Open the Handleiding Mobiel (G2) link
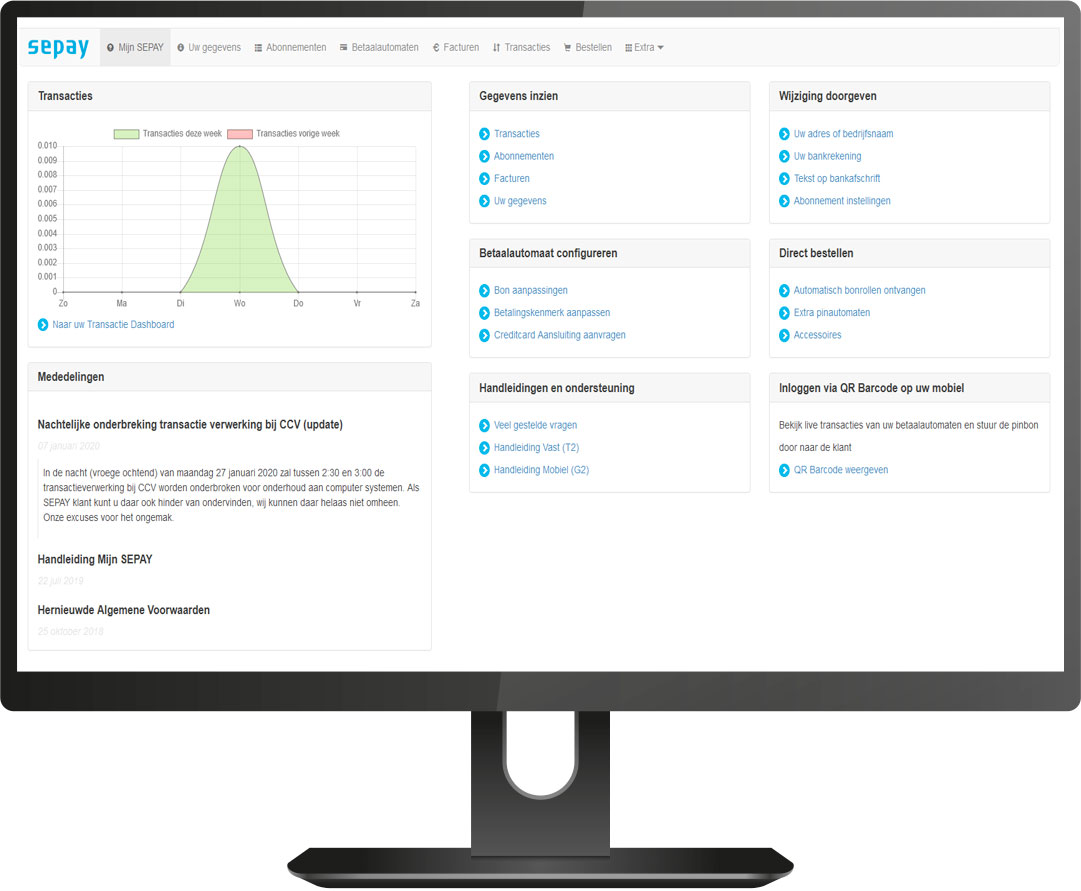The width and height of the screenshot is (1081, 891). click(541, 470)
